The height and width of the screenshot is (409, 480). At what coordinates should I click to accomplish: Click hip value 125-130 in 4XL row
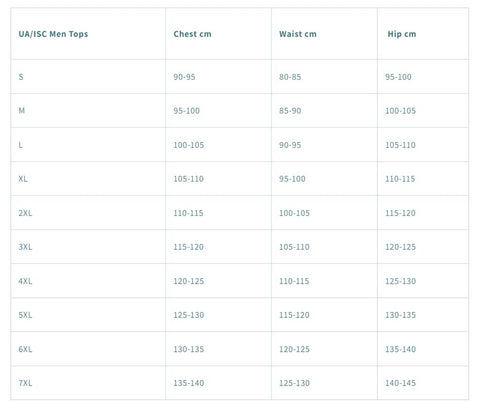click(400, 281)
